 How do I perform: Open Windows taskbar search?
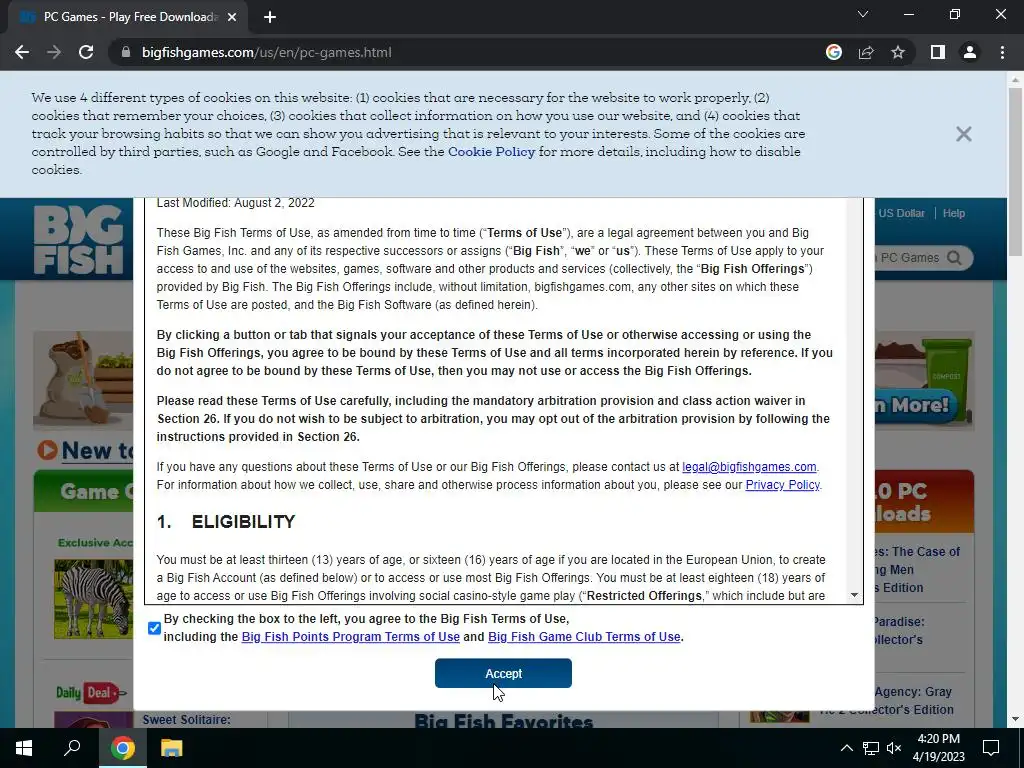click(72, 748)
